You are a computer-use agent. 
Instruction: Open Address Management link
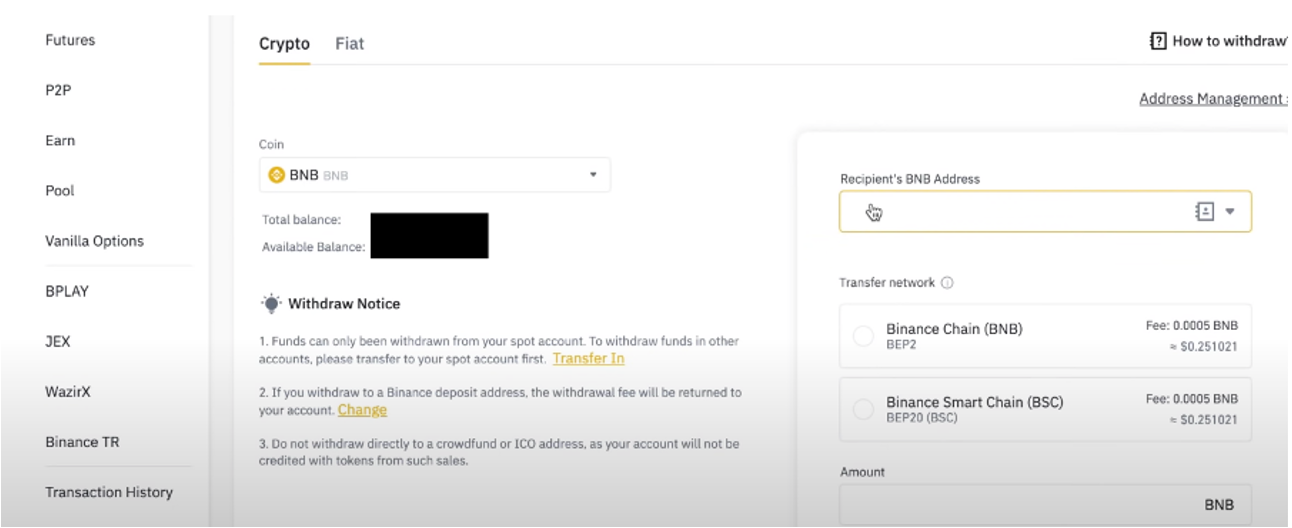[x=1210, y=99]
